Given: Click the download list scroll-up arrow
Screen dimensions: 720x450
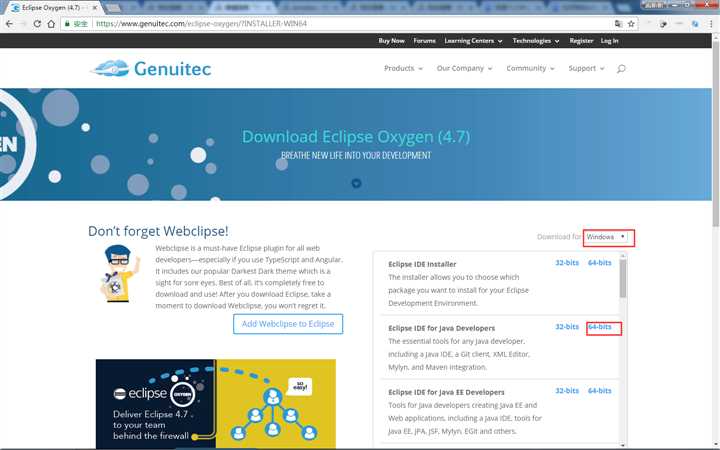Looking at the screenshot, I should (x=623, y=255).
